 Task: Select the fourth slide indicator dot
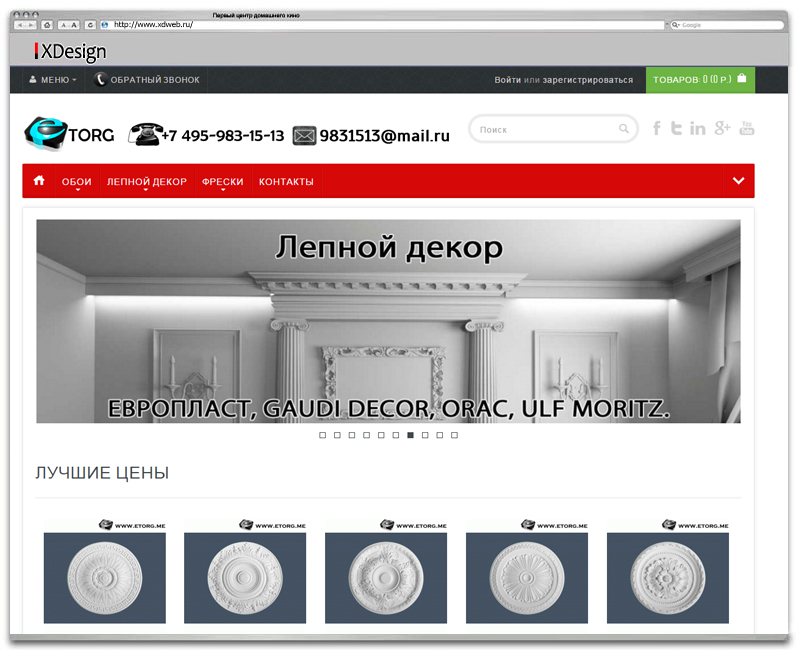[366, 435]
